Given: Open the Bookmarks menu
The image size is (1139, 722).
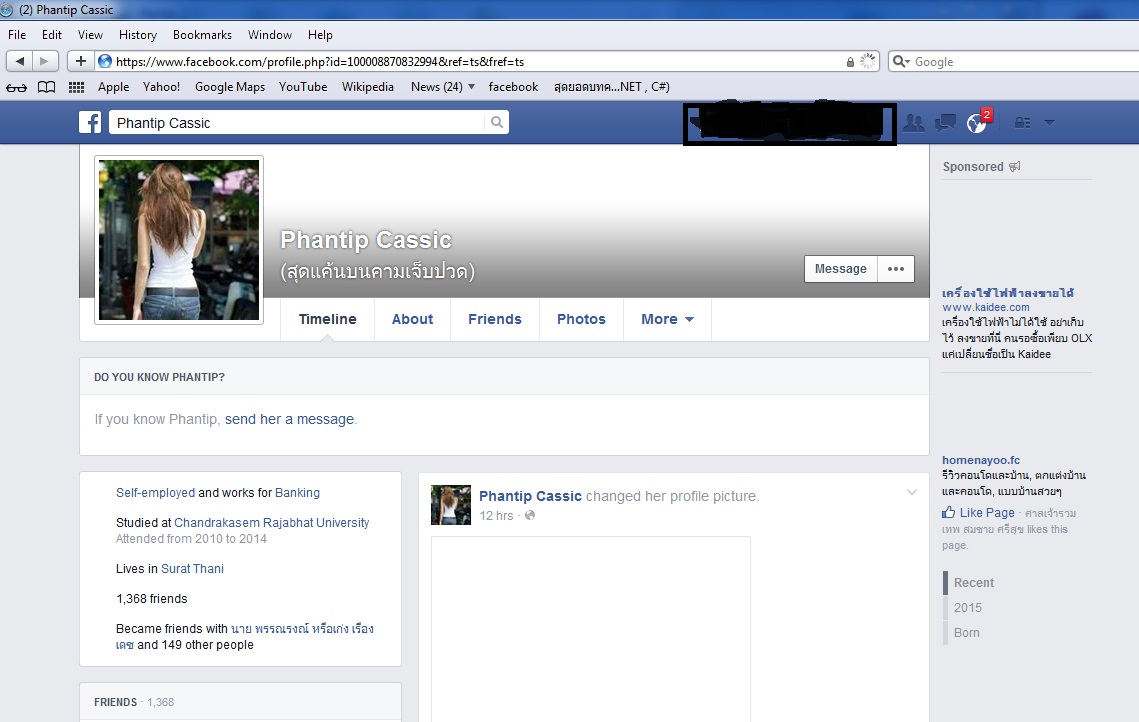Looking at the screenshot, I should tap(202, 35).
